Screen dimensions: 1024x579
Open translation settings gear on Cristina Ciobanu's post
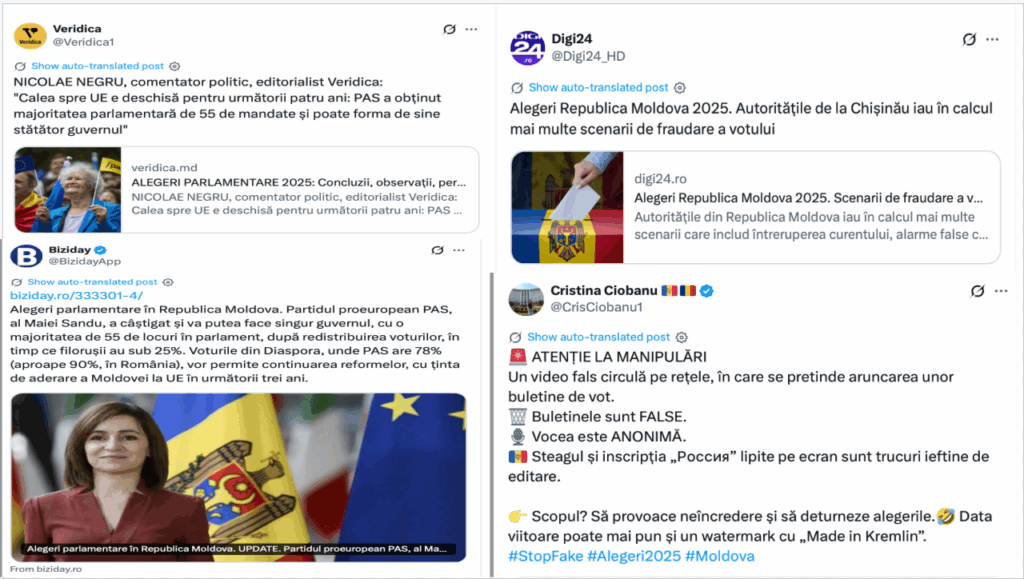(682, 337)
